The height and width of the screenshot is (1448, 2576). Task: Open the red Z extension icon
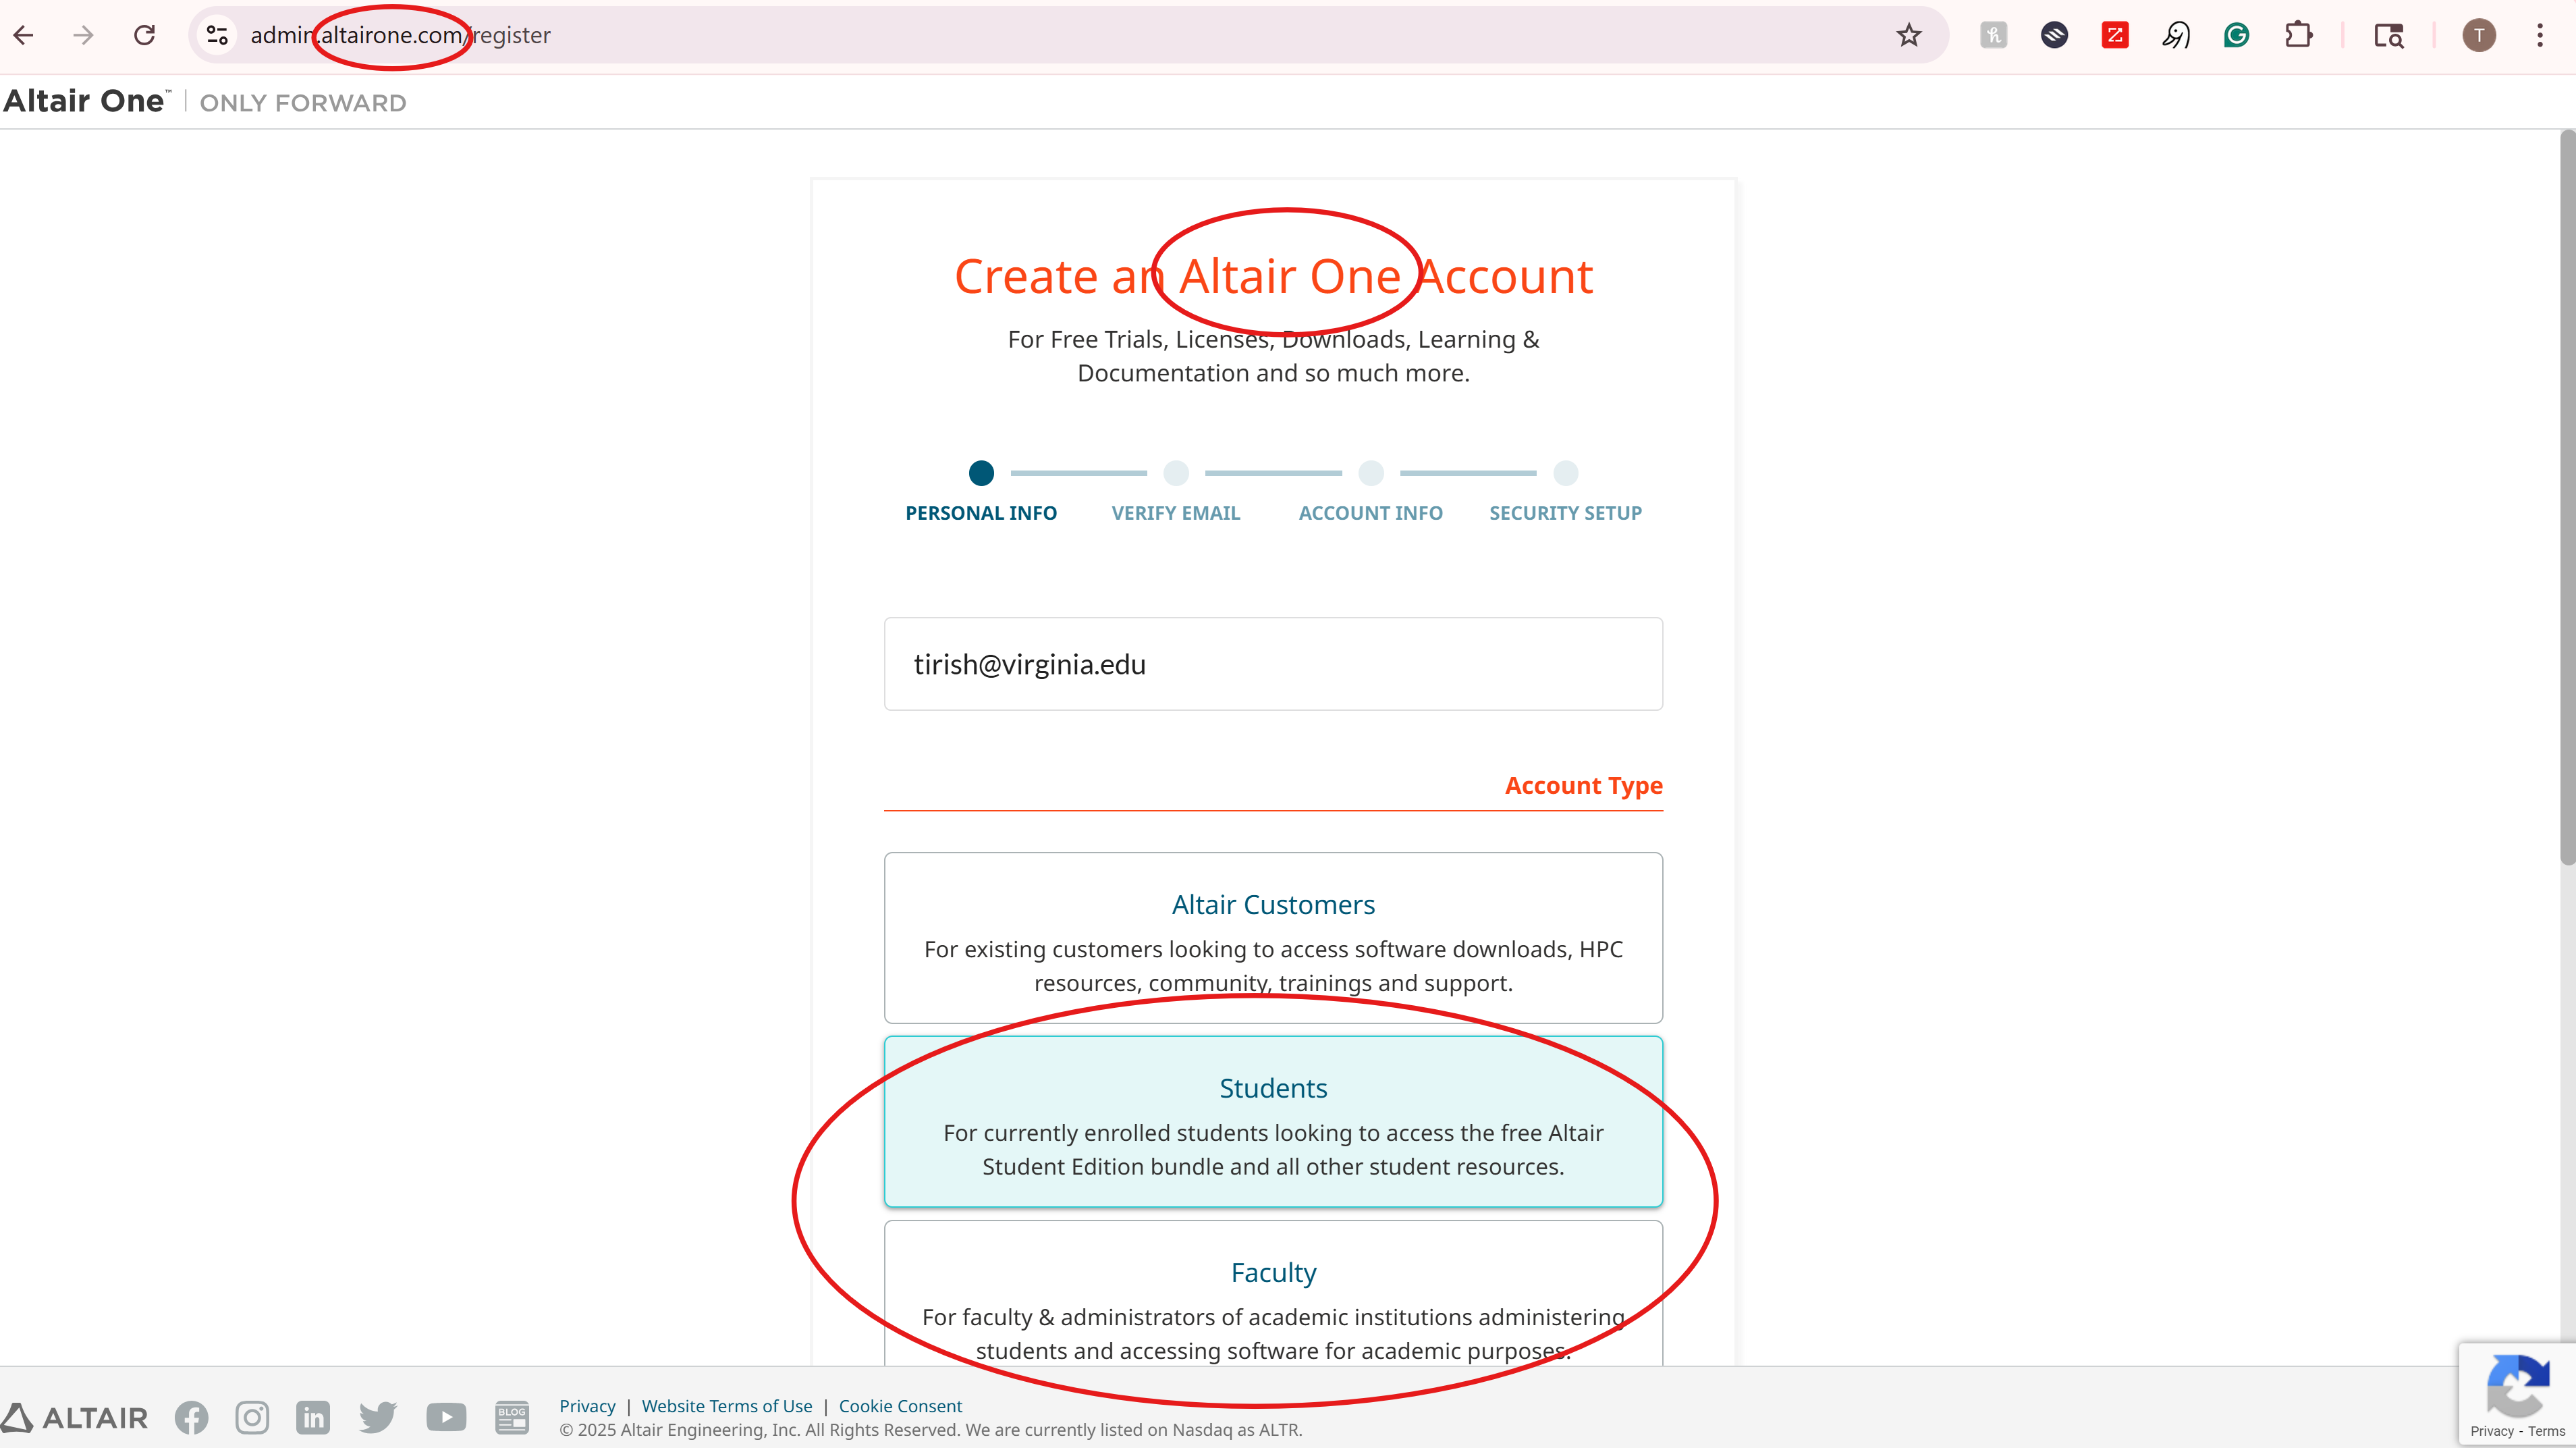2115,35
